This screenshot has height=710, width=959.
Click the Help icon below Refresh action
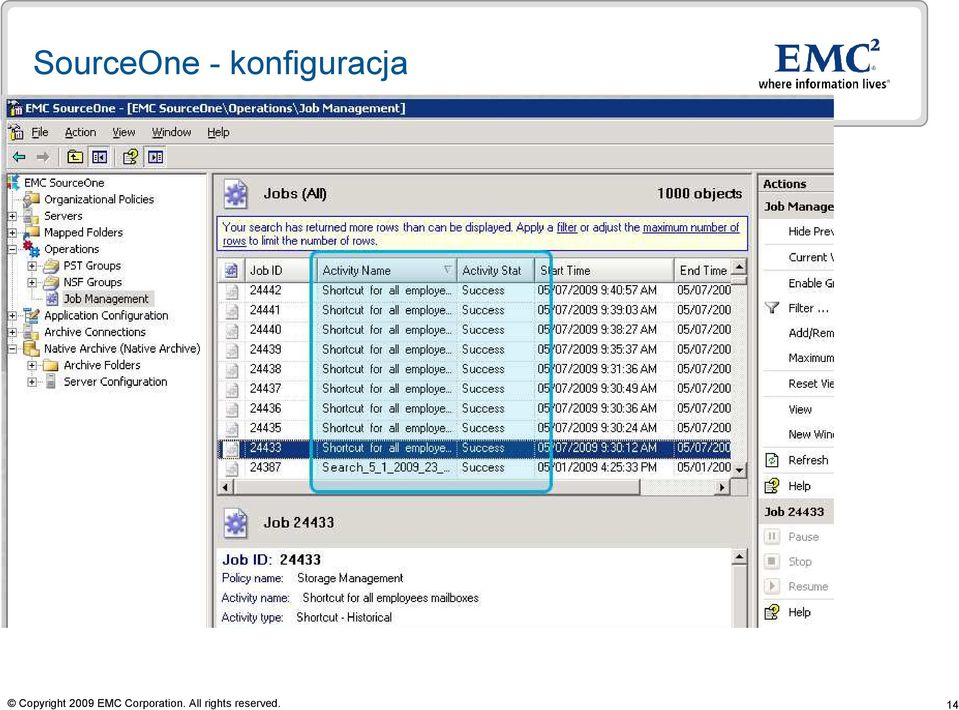[772, 486]
